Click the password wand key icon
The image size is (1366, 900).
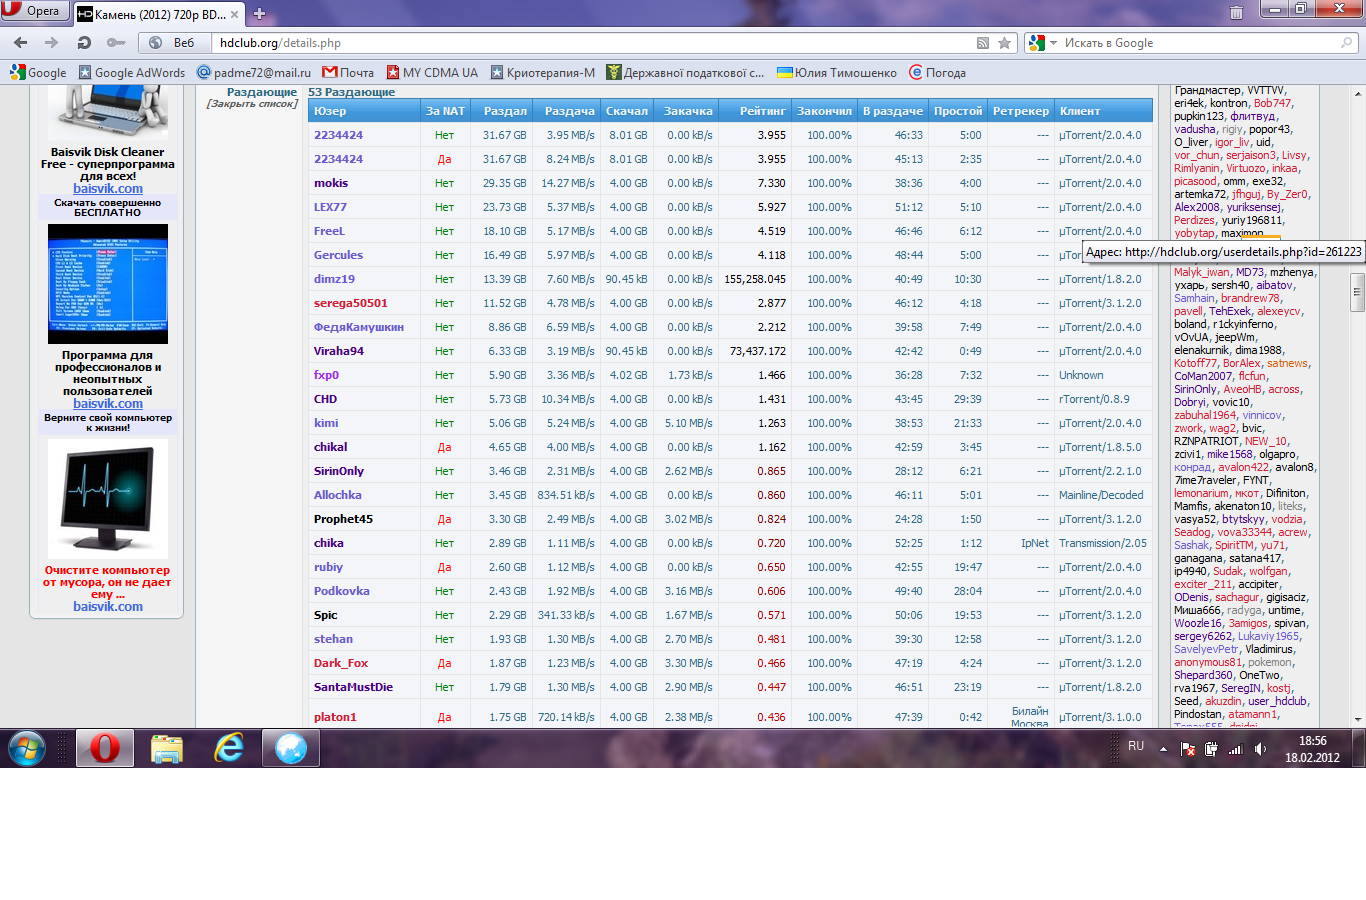click(116, 43)
